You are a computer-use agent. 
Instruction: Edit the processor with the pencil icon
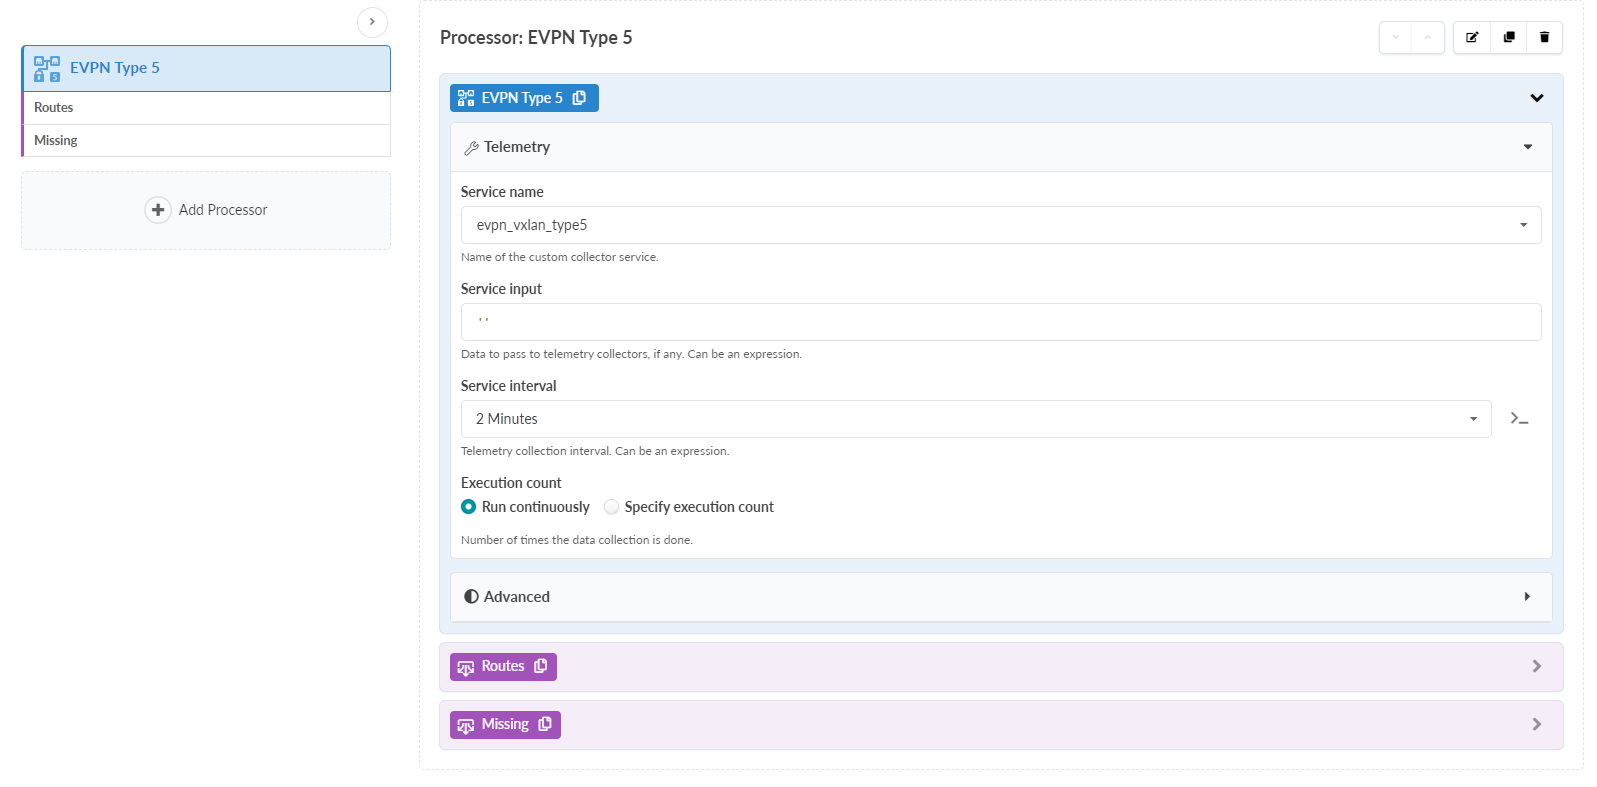pyautogui.click(x=1472, y=38)
